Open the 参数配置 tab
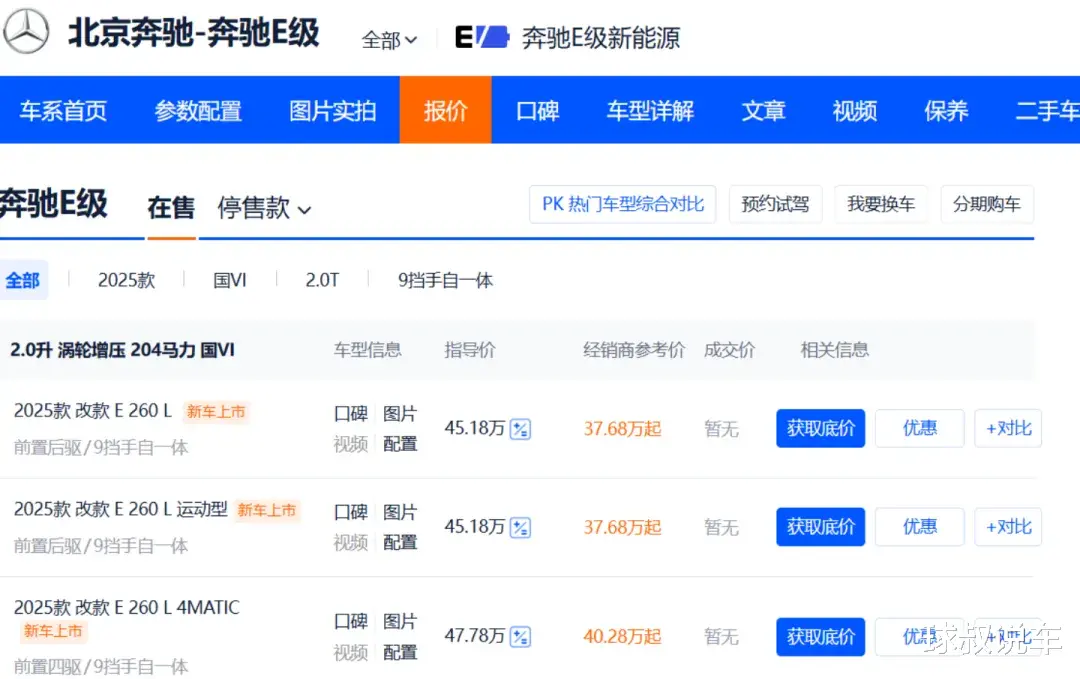 (198, 110)
